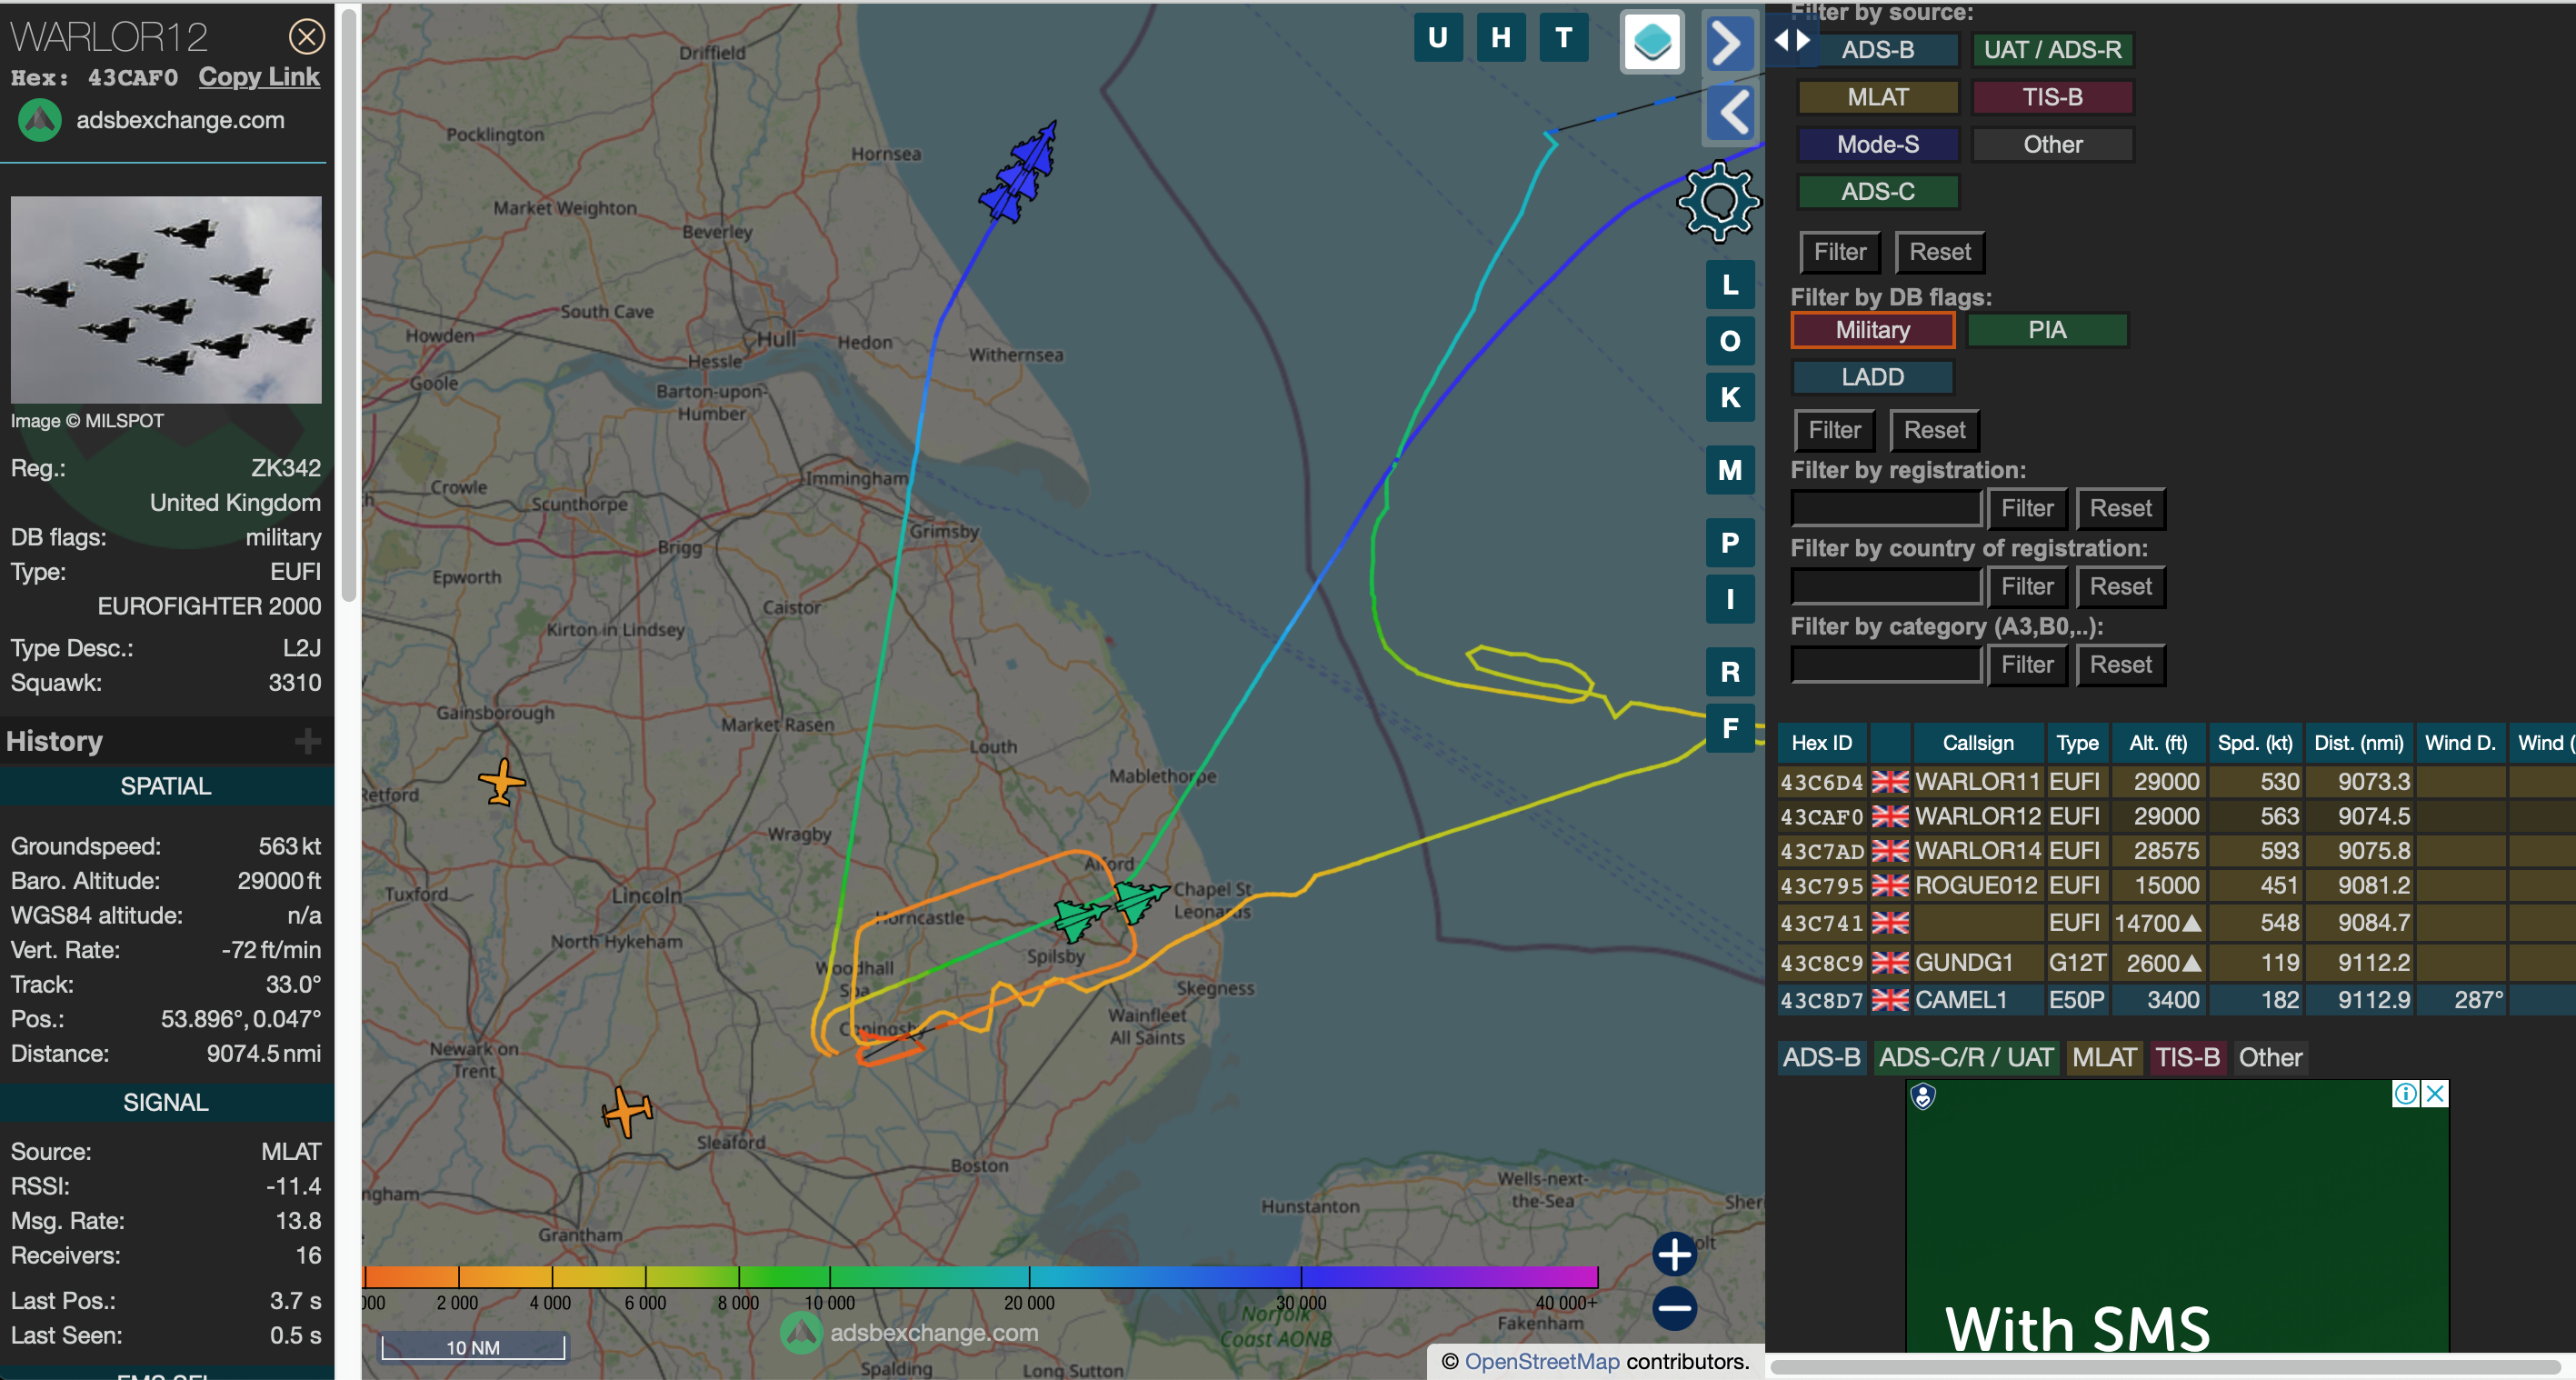Click Reset next to registration filter

click(2120, 508)
